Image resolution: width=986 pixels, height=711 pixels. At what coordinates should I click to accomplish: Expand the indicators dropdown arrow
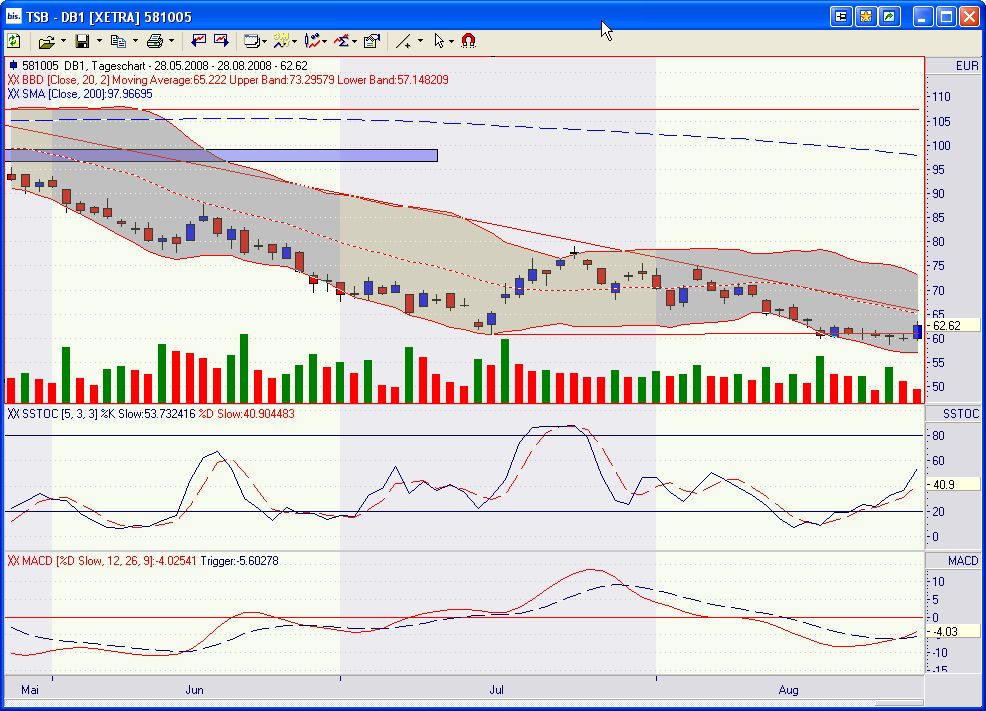(x=355, y=42)
